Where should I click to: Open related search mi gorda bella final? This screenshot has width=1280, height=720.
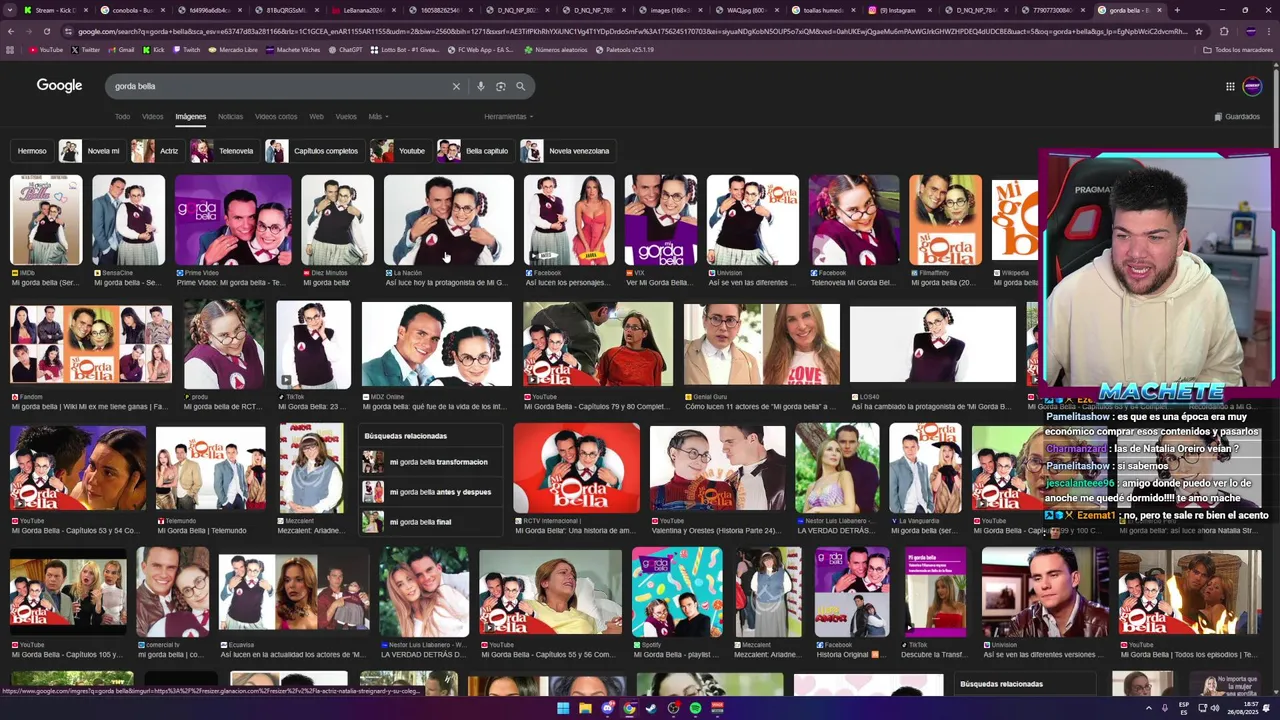point(430,522)
